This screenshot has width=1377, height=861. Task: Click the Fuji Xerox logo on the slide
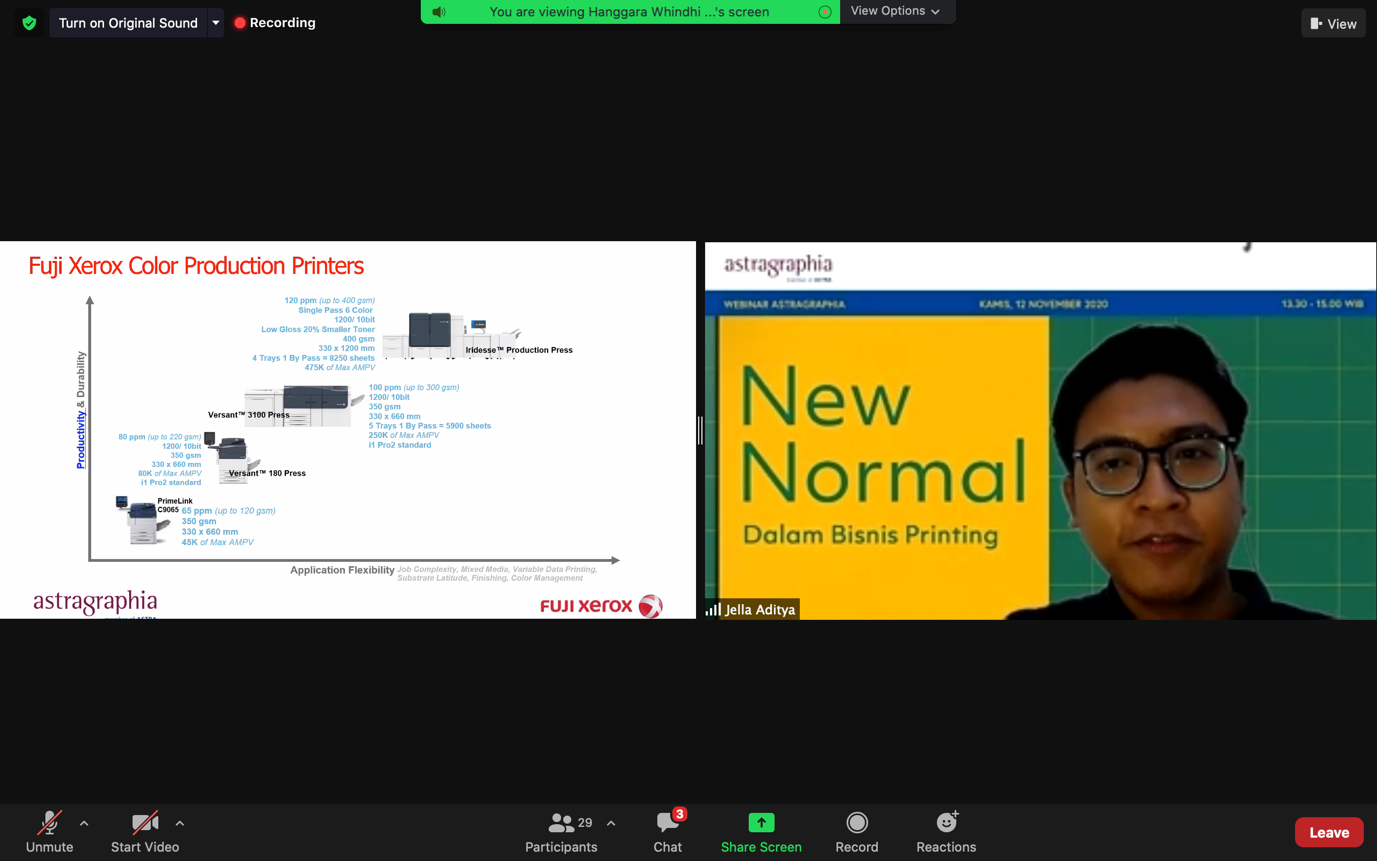(601, 606)
